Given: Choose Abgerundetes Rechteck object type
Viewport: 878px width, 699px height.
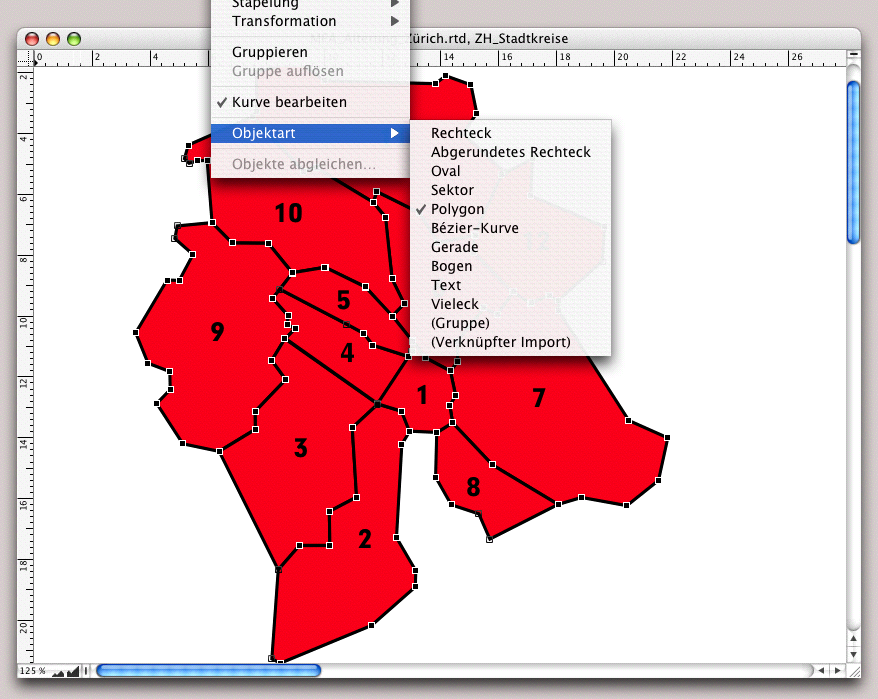Looking at the screenshot, I should pyautogui.click(x=510, y=152).
